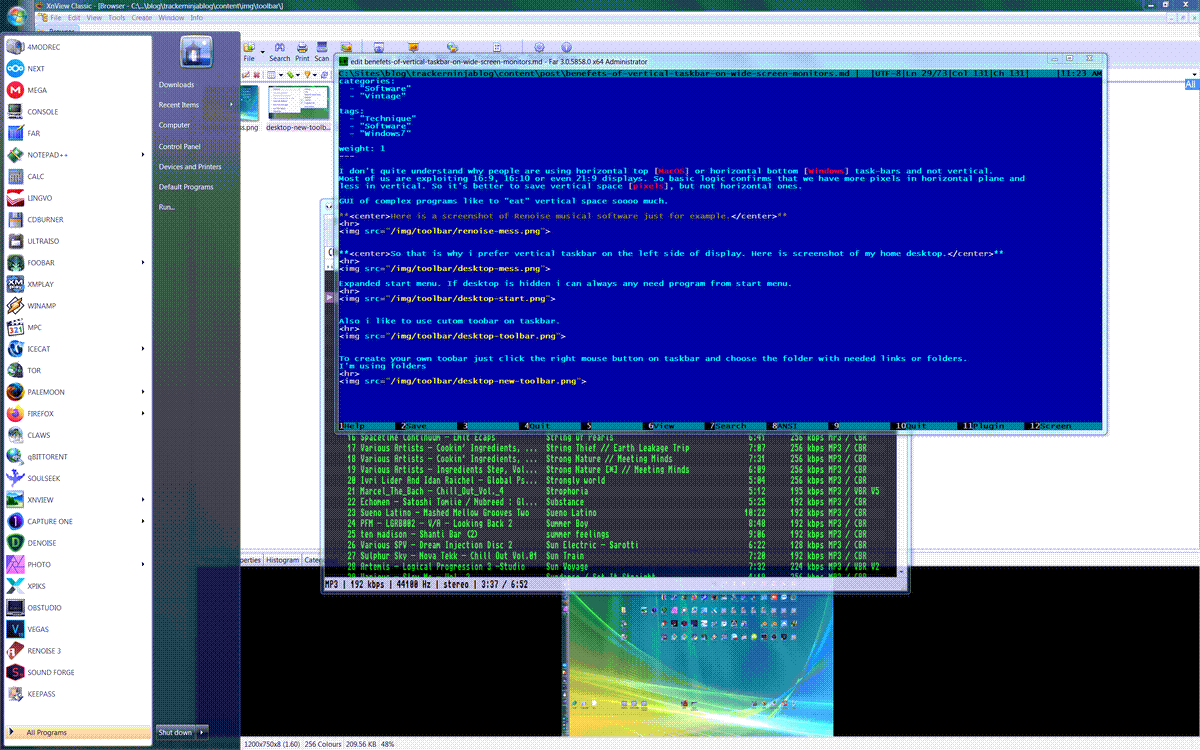Expand the PALEMOON submenu arrow

click(x=143, y=392)
